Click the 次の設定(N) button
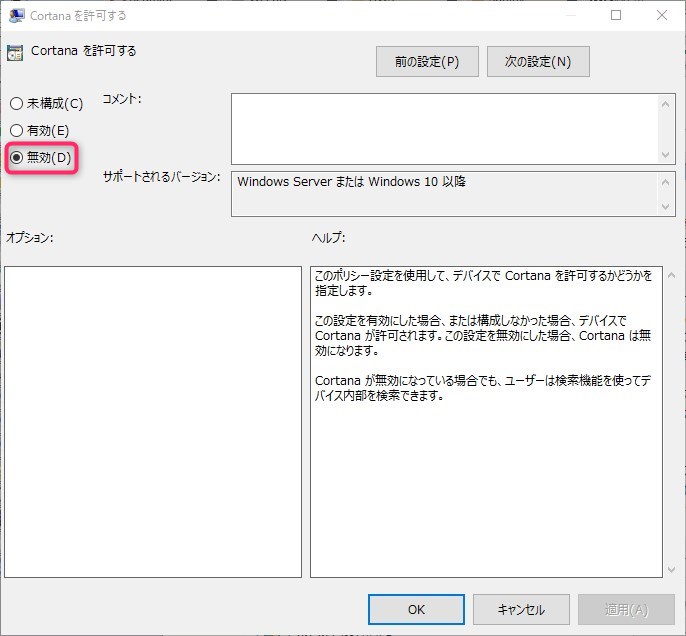686x636 pixels. coord(538,62)
